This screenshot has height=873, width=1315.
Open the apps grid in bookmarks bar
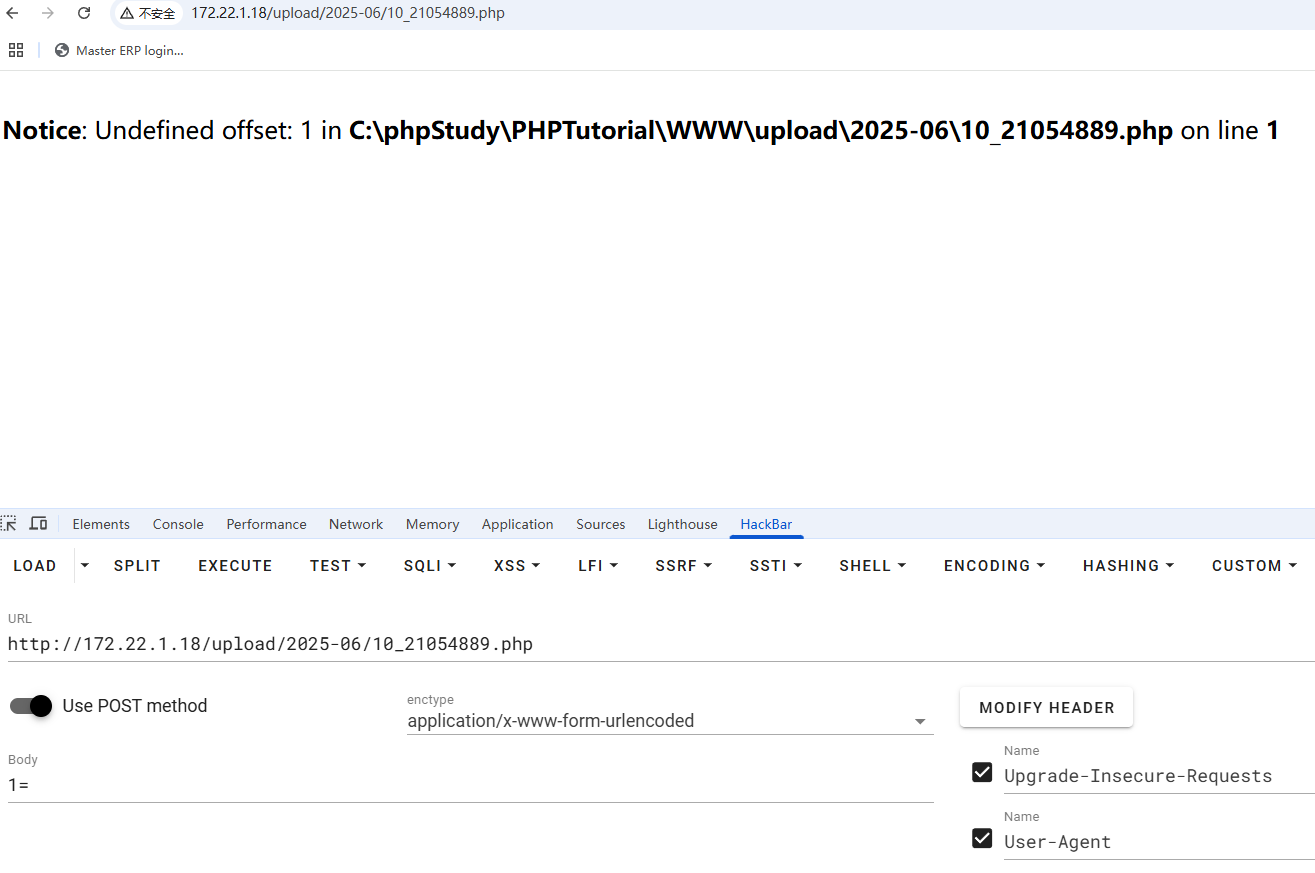tap(16, 50)
